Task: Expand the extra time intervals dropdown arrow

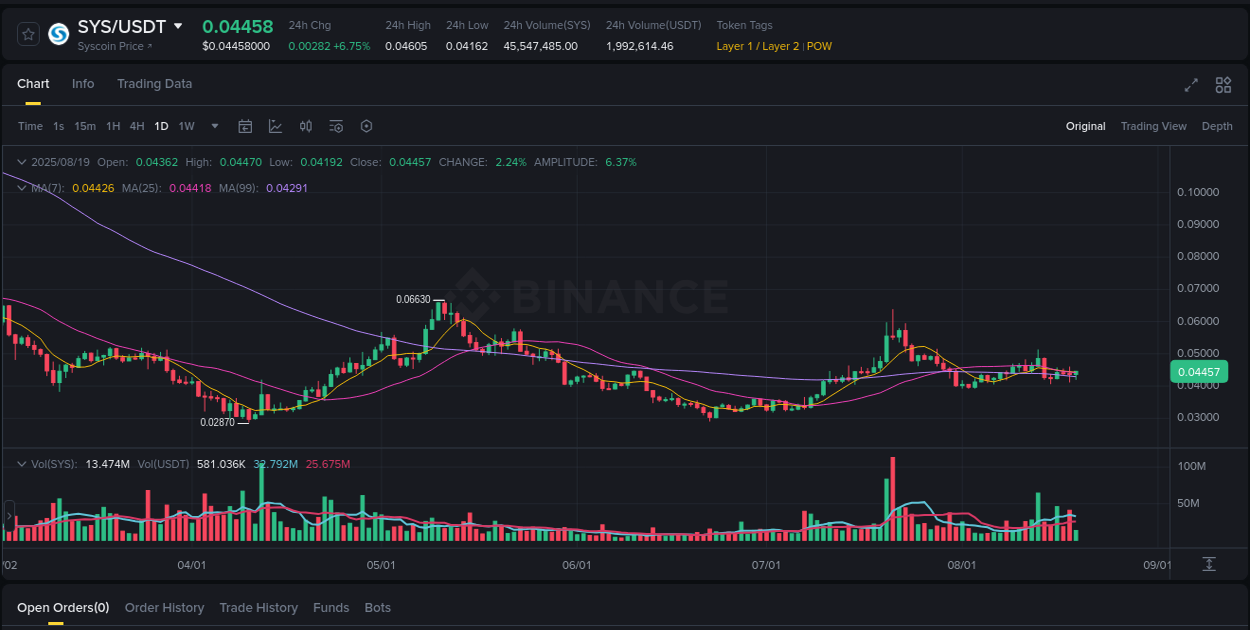Action: 214,126
